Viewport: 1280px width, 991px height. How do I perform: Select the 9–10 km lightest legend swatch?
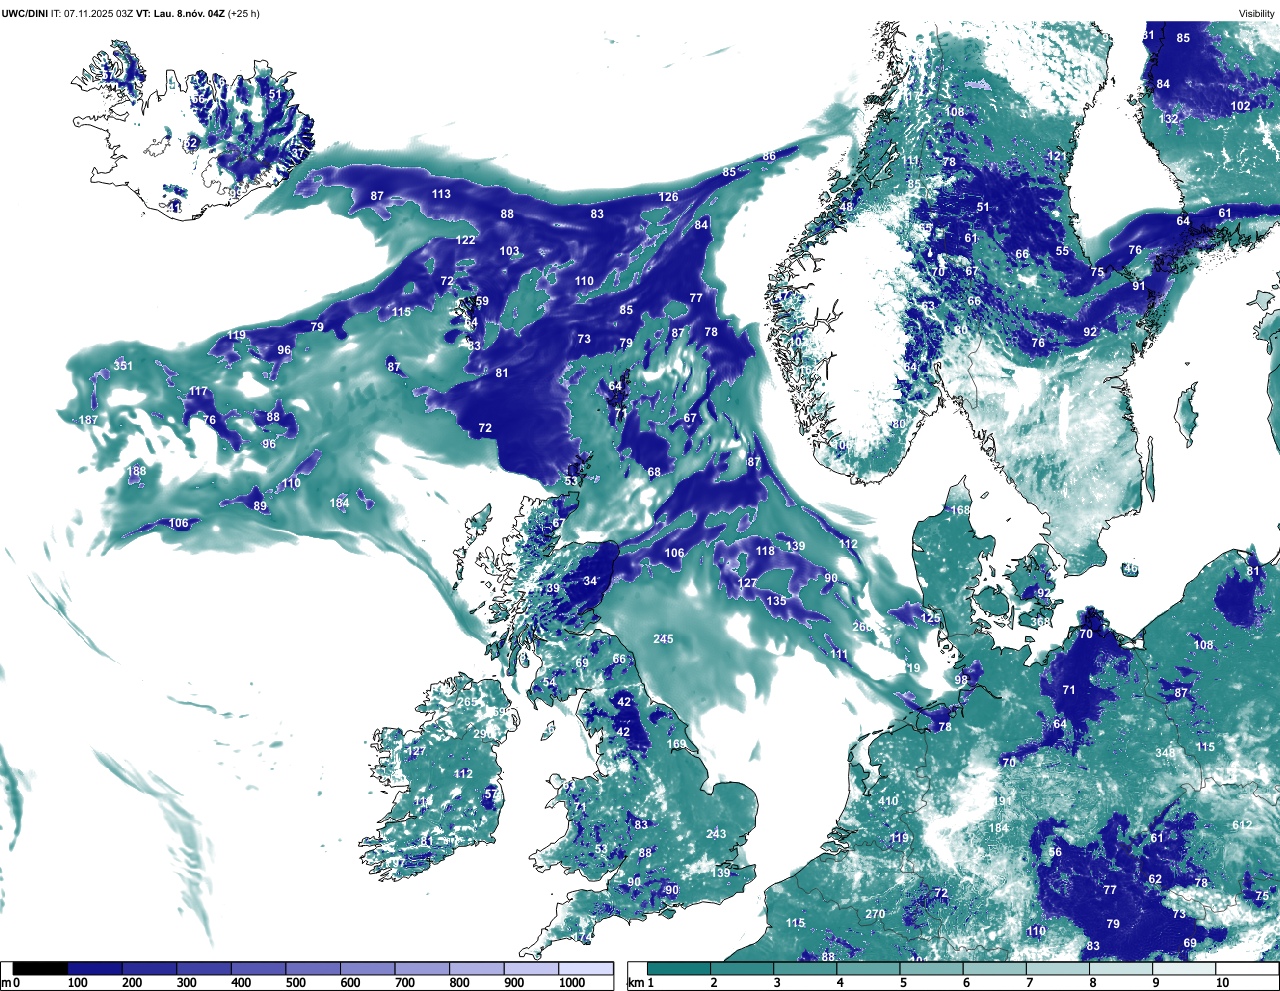pyautogui.click(x=1186, y=969)
